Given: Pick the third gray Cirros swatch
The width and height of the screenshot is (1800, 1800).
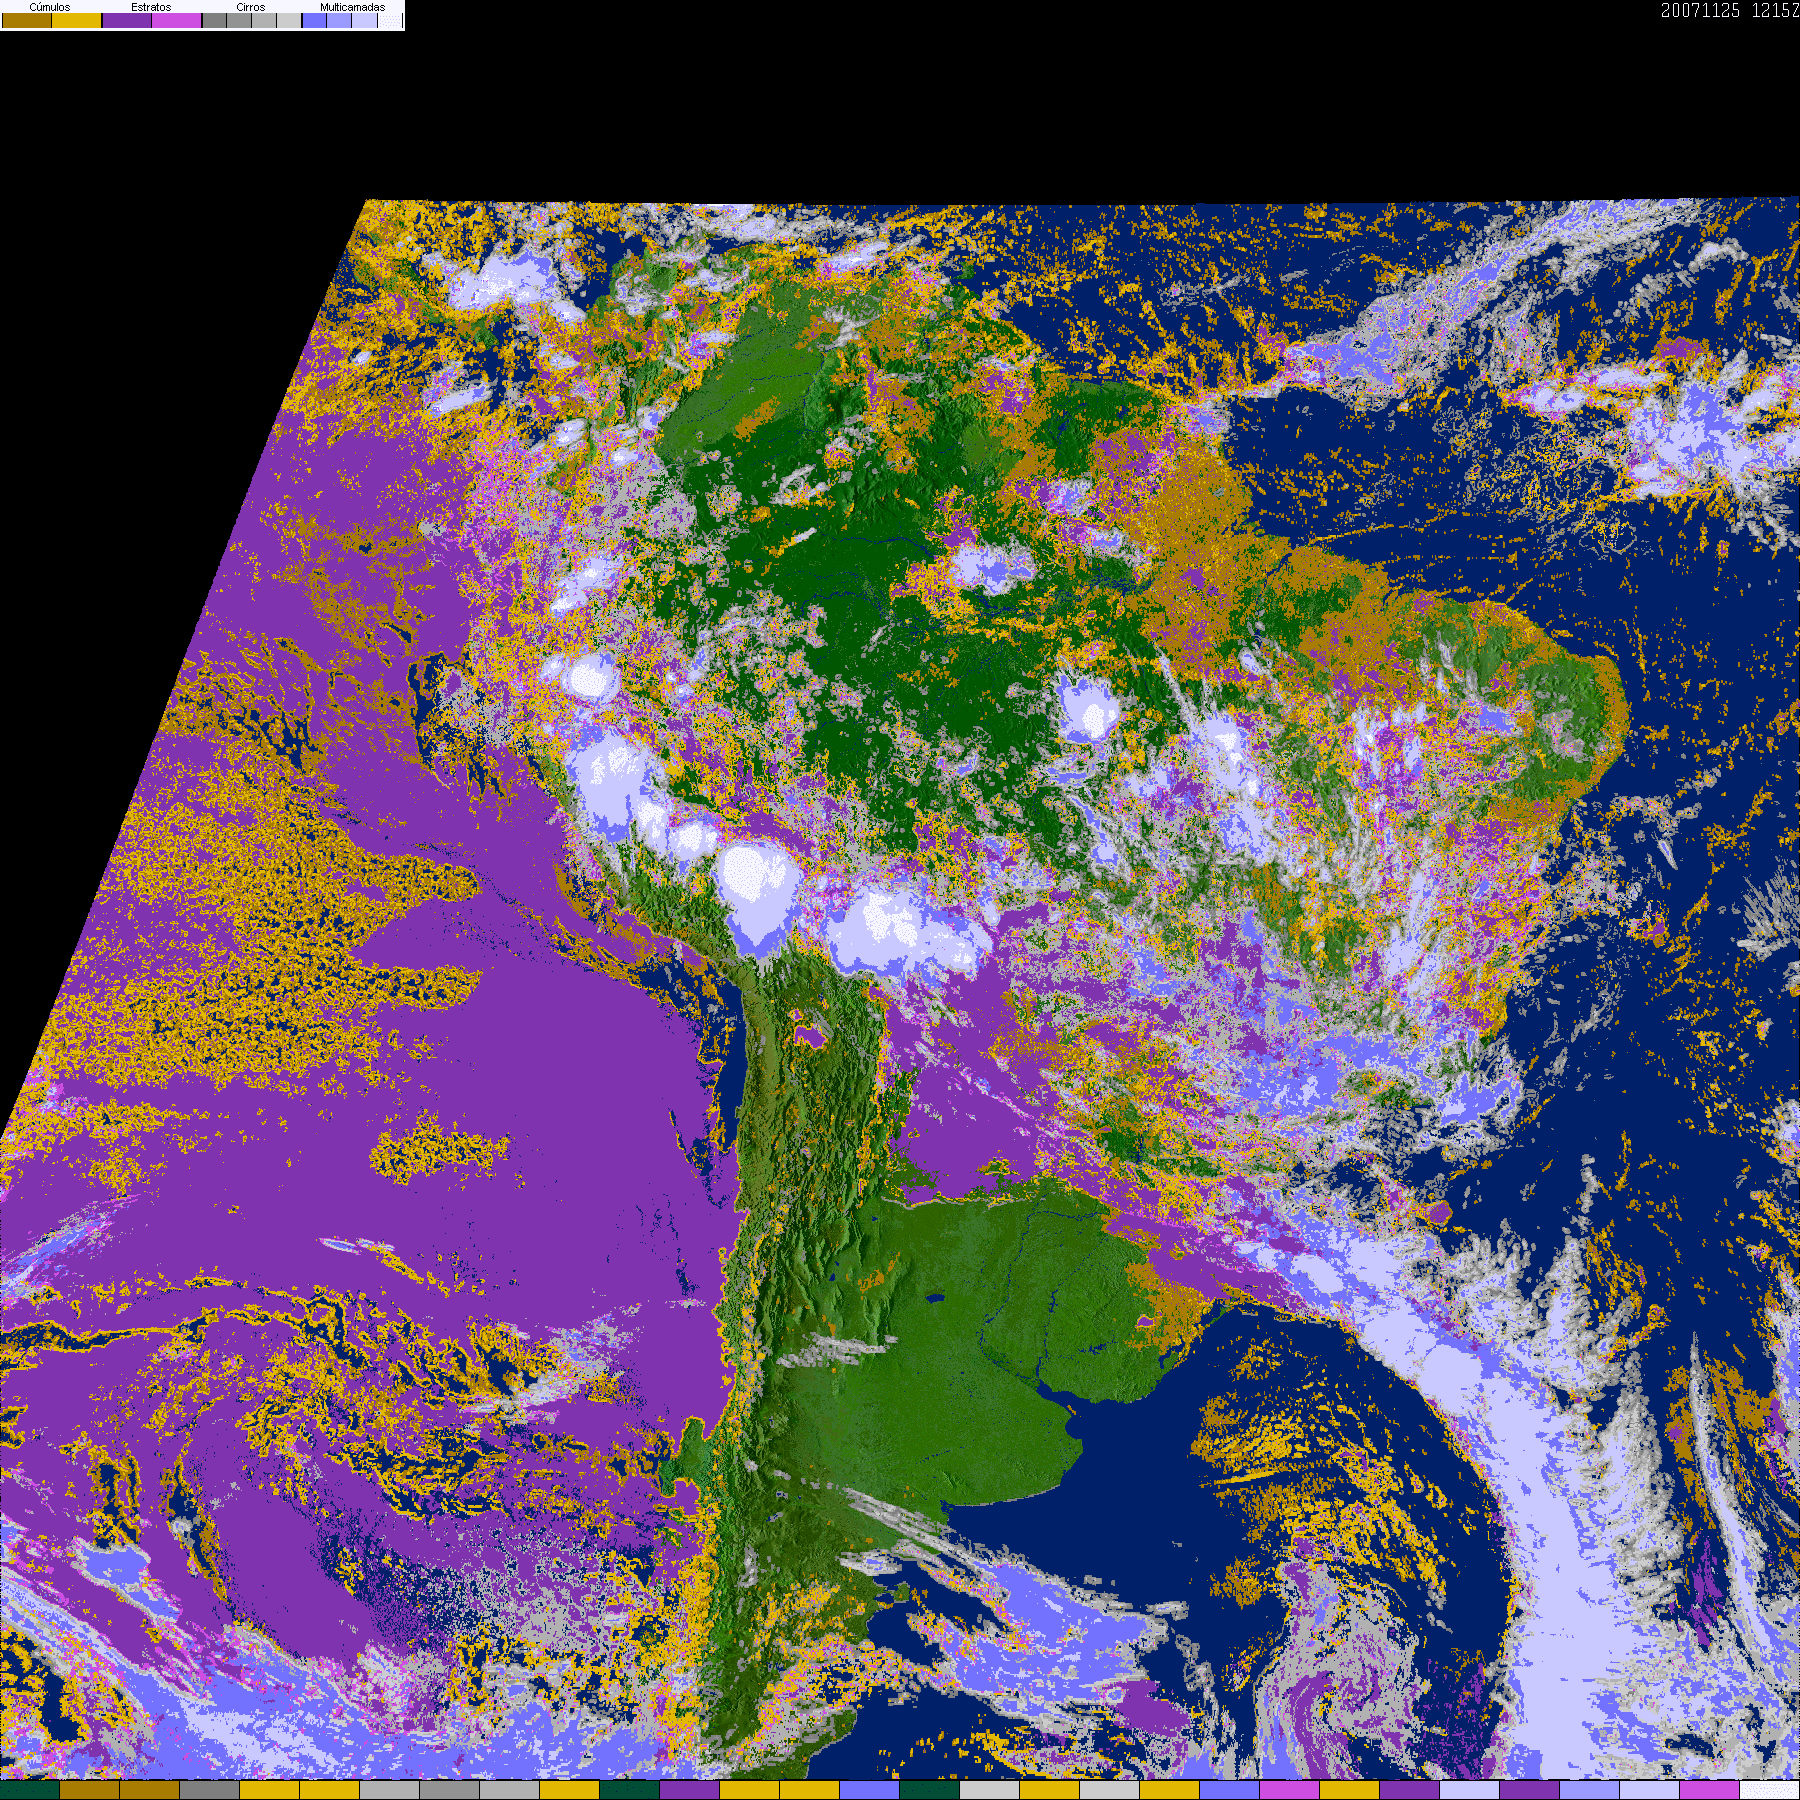Looking at the screenshot, I should pyautogui.click(x=264, y=20).
